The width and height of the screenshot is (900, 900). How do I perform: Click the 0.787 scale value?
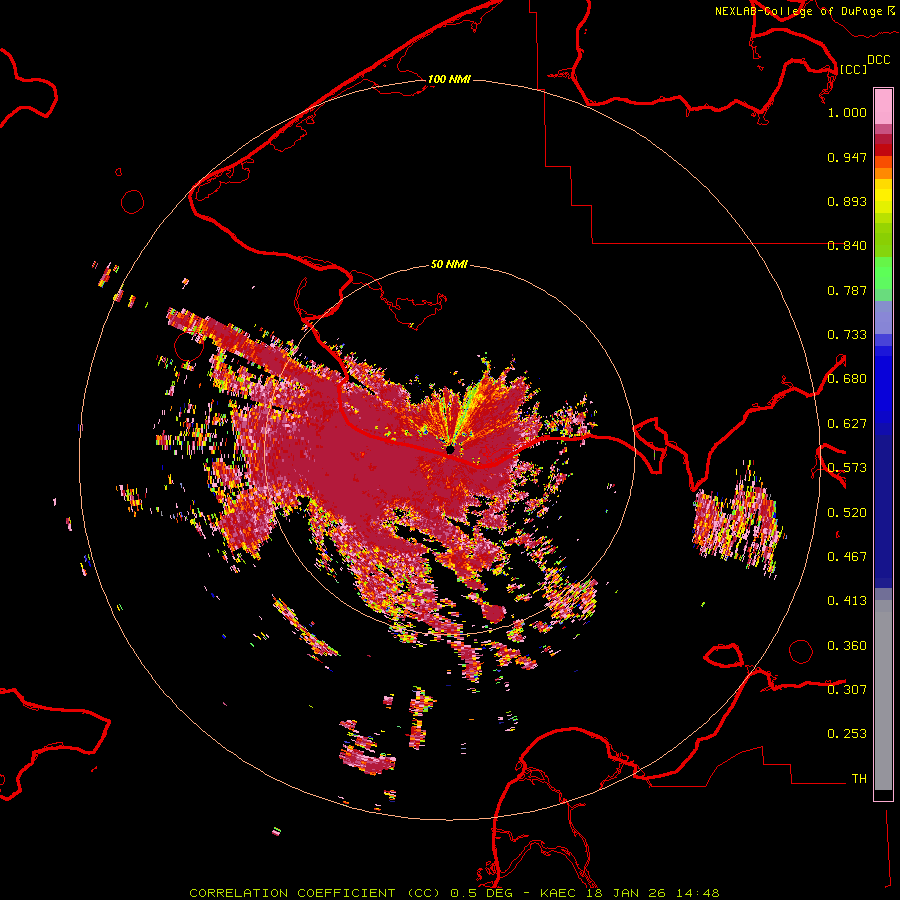pos(847,290)
